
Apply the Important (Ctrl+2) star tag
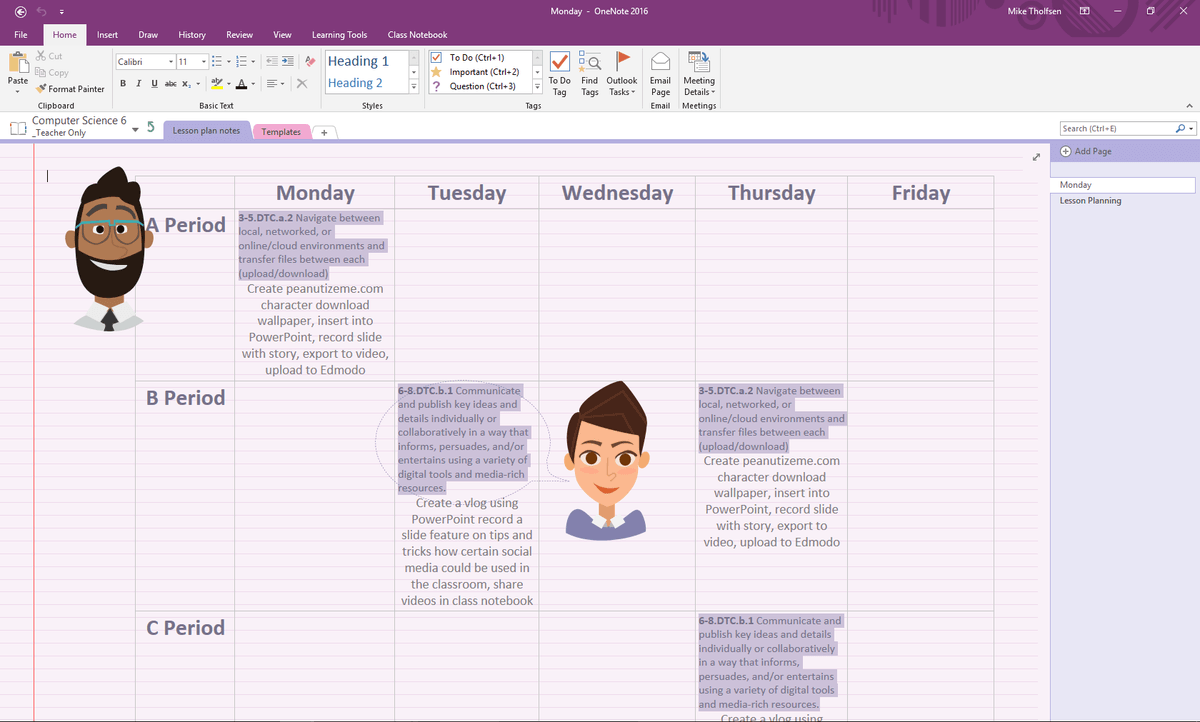pyautogui.click(x=475, y=72)
